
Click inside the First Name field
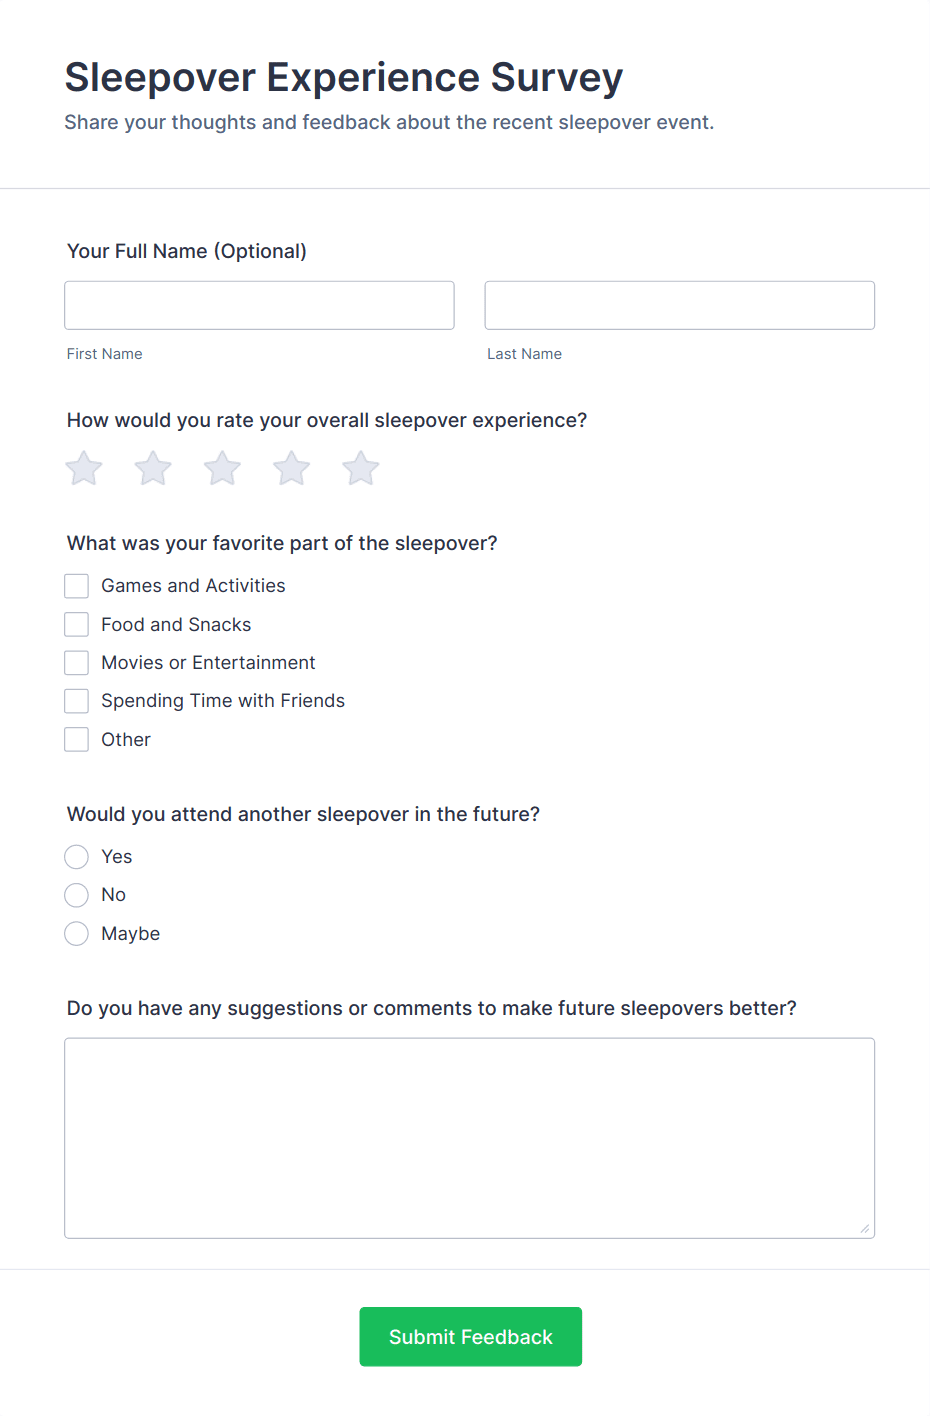coord(258,305)
